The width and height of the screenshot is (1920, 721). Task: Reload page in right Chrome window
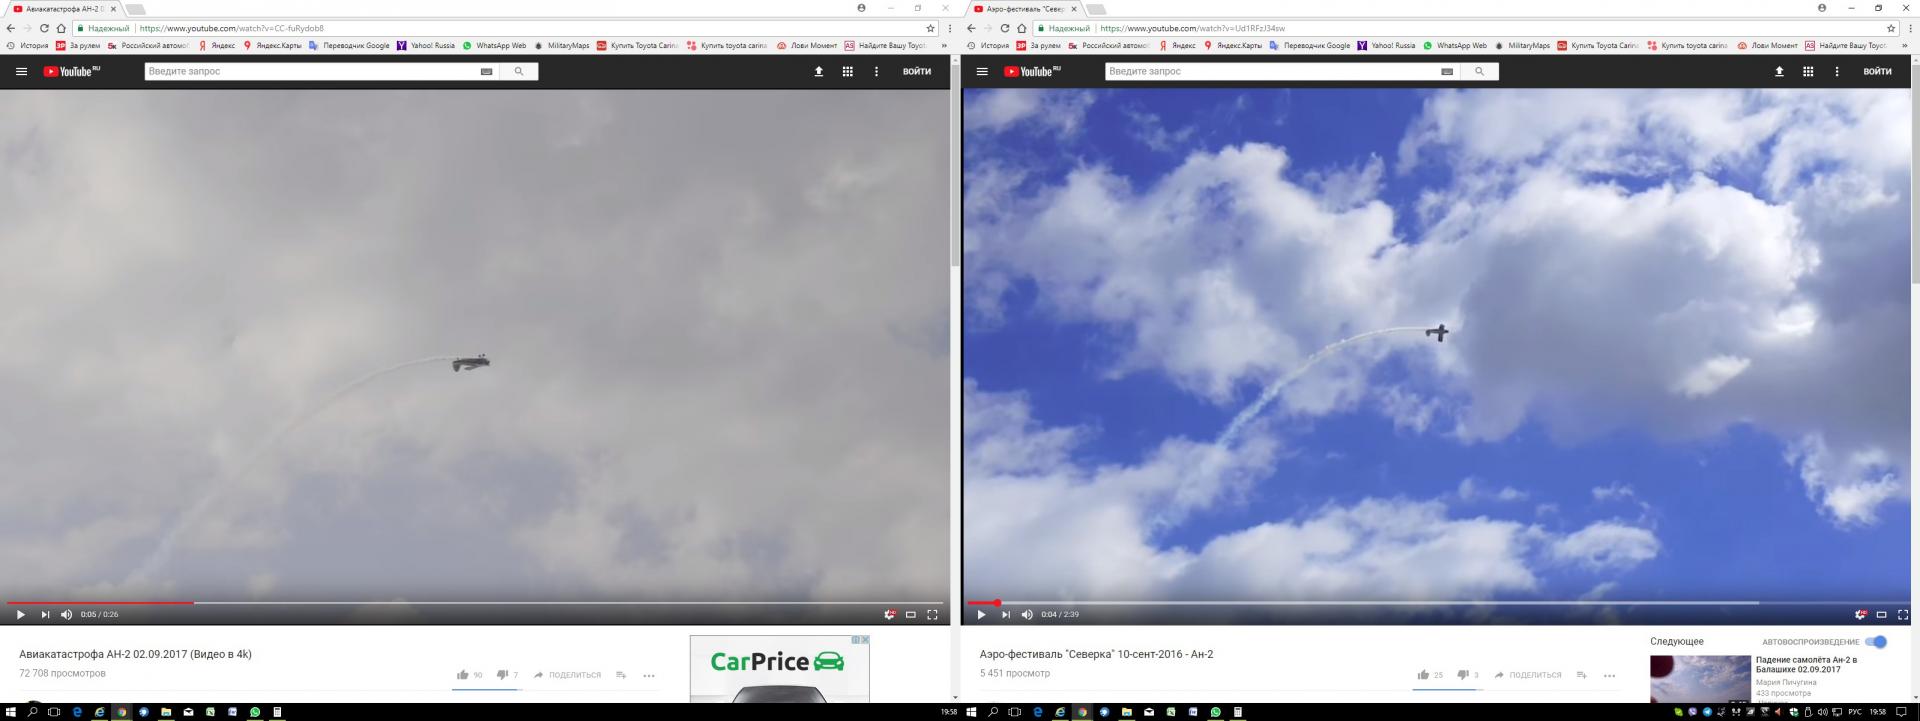(x=1005, y=29)
